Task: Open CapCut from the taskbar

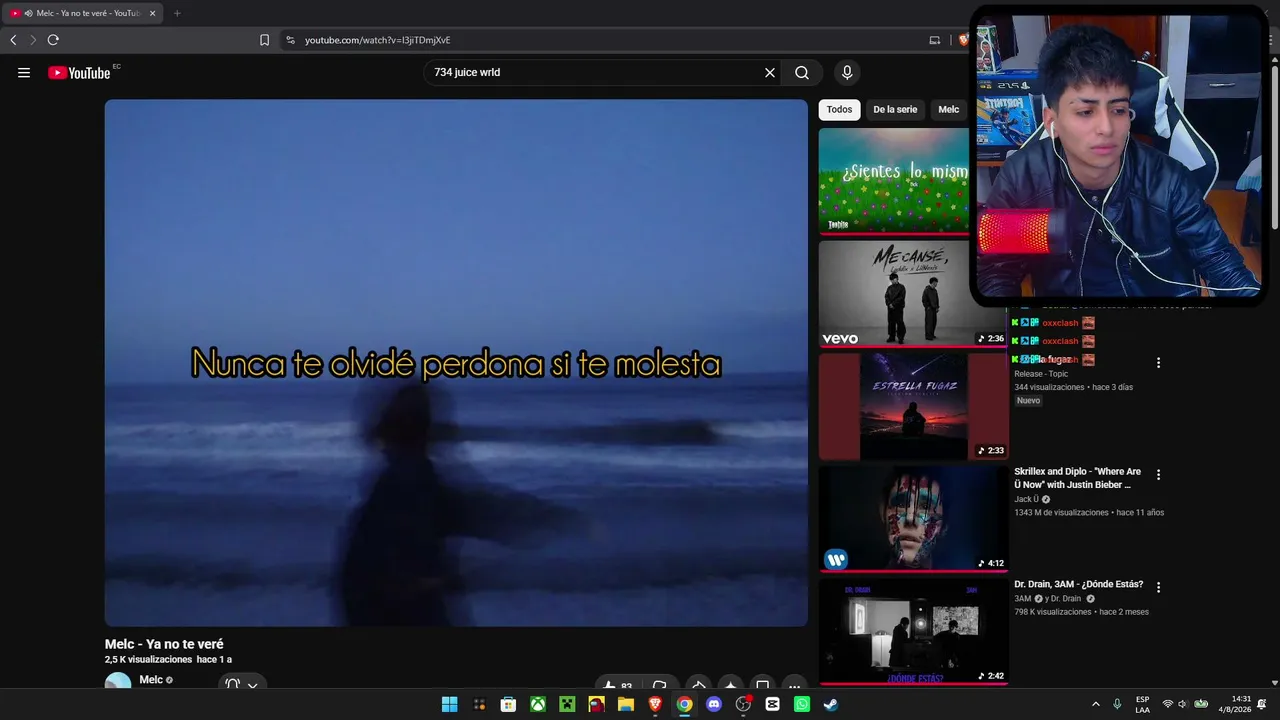Action: pos(772,704)
